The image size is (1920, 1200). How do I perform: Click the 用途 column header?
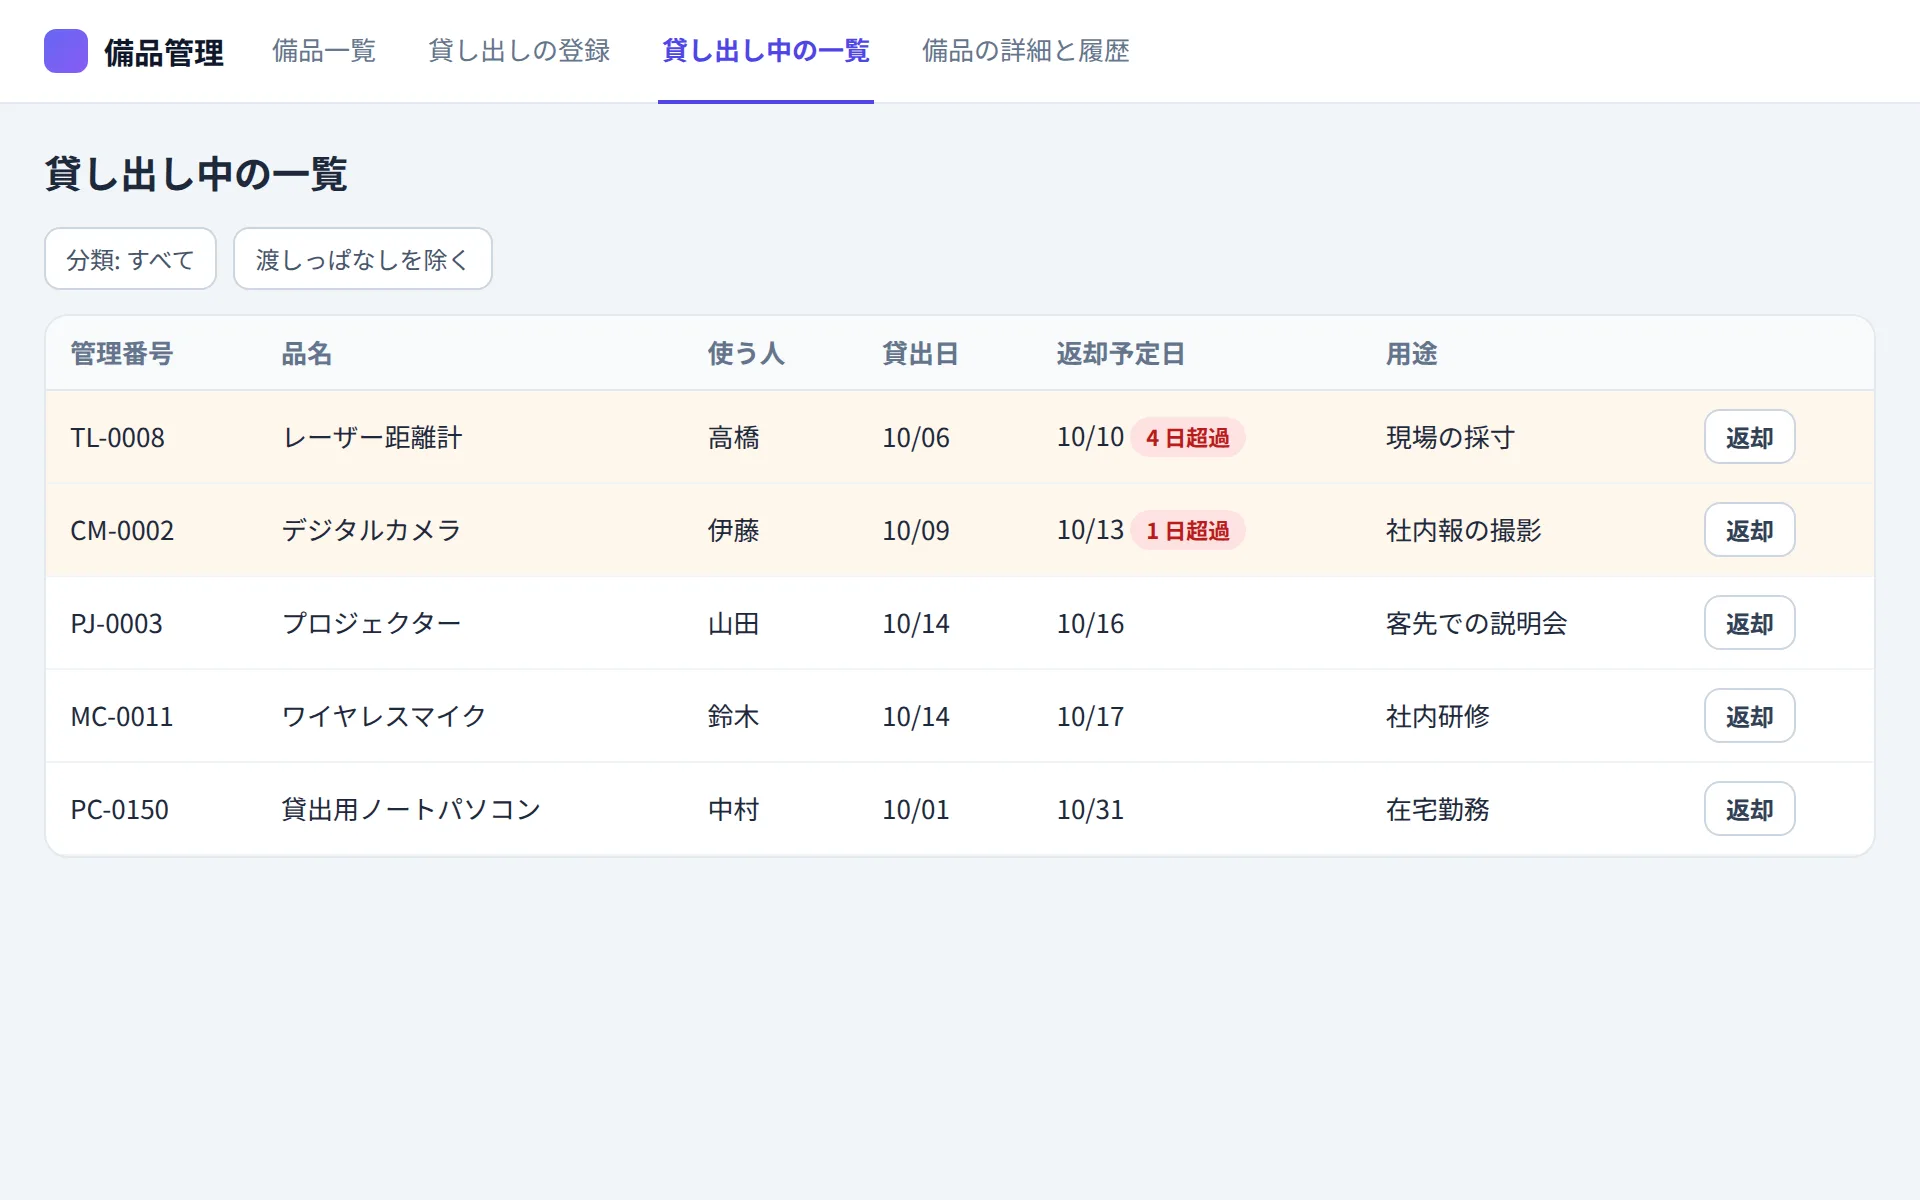1411,354
